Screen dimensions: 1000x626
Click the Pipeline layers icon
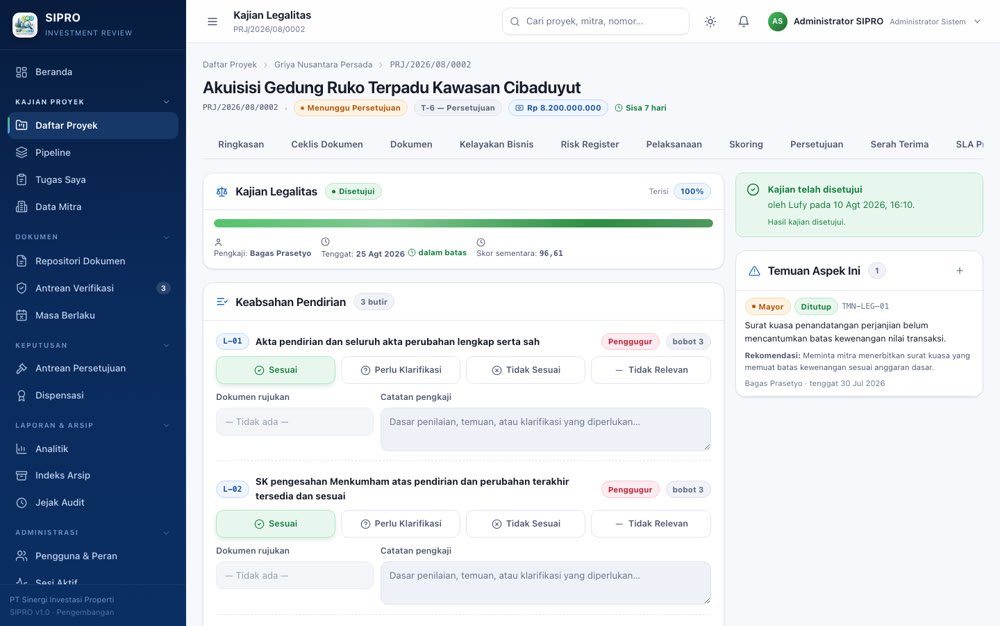(x=22, y=152)
